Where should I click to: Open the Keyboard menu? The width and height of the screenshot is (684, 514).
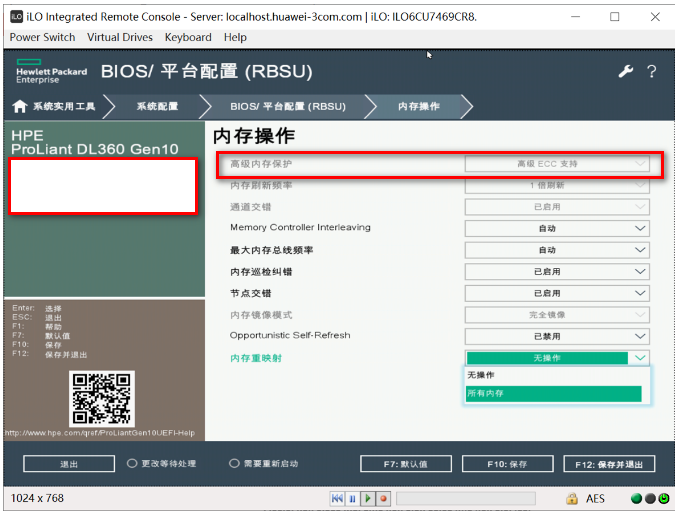(x=188, y=38)
